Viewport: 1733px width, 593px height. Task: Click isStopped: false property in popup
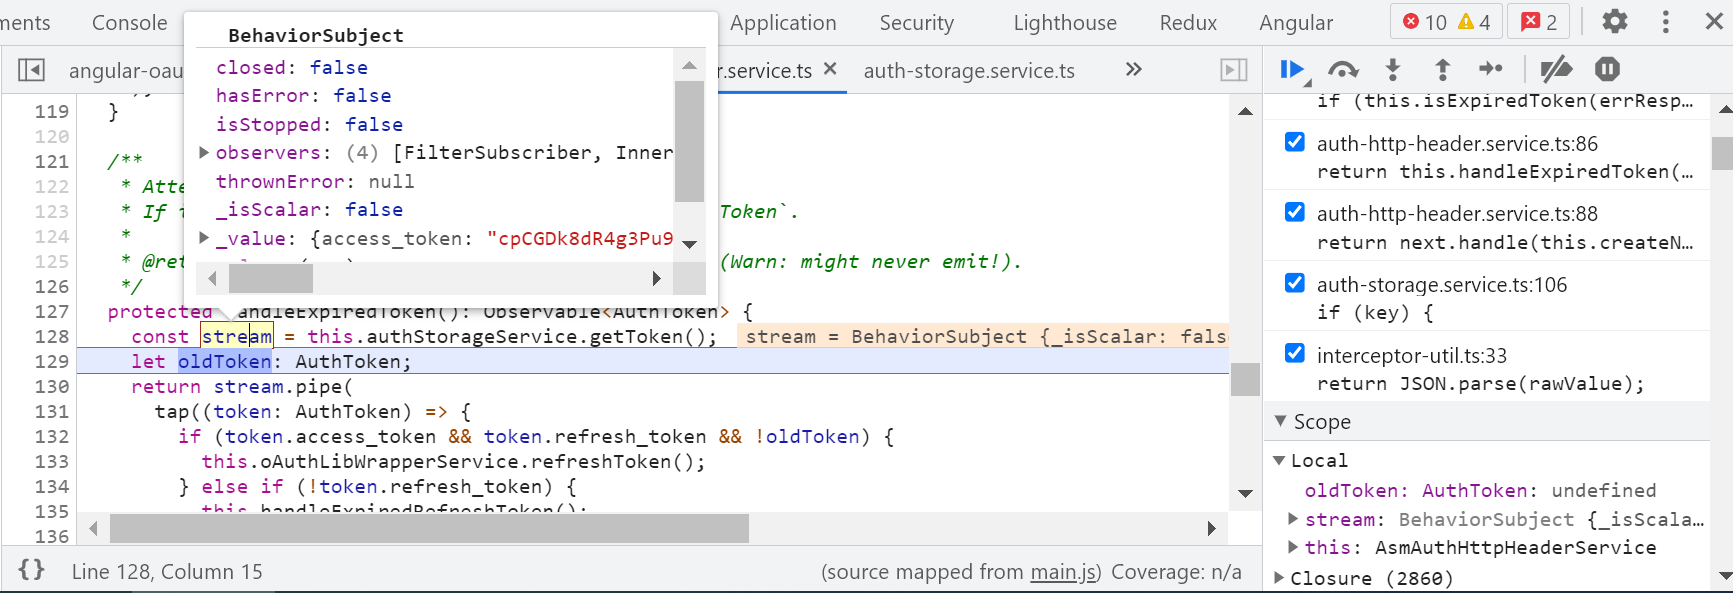coord(309,124)
